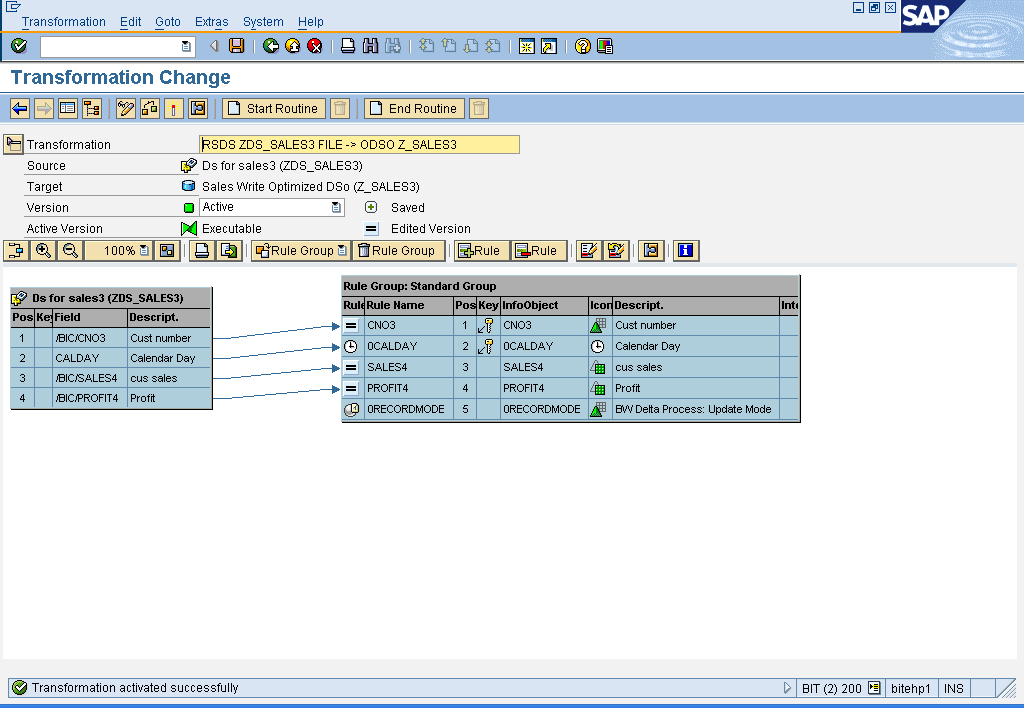Image resolution: width=1024 pixels, height=708 pixels.
Task: Click the Start Routine button
Action: [x=274, y=108]
